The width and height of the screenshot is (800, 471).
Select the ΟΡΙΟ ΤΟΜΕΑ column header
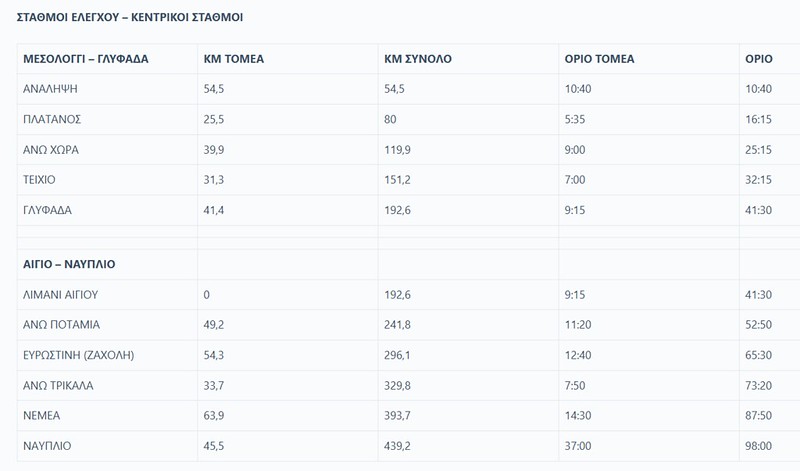tap(599, 59)
